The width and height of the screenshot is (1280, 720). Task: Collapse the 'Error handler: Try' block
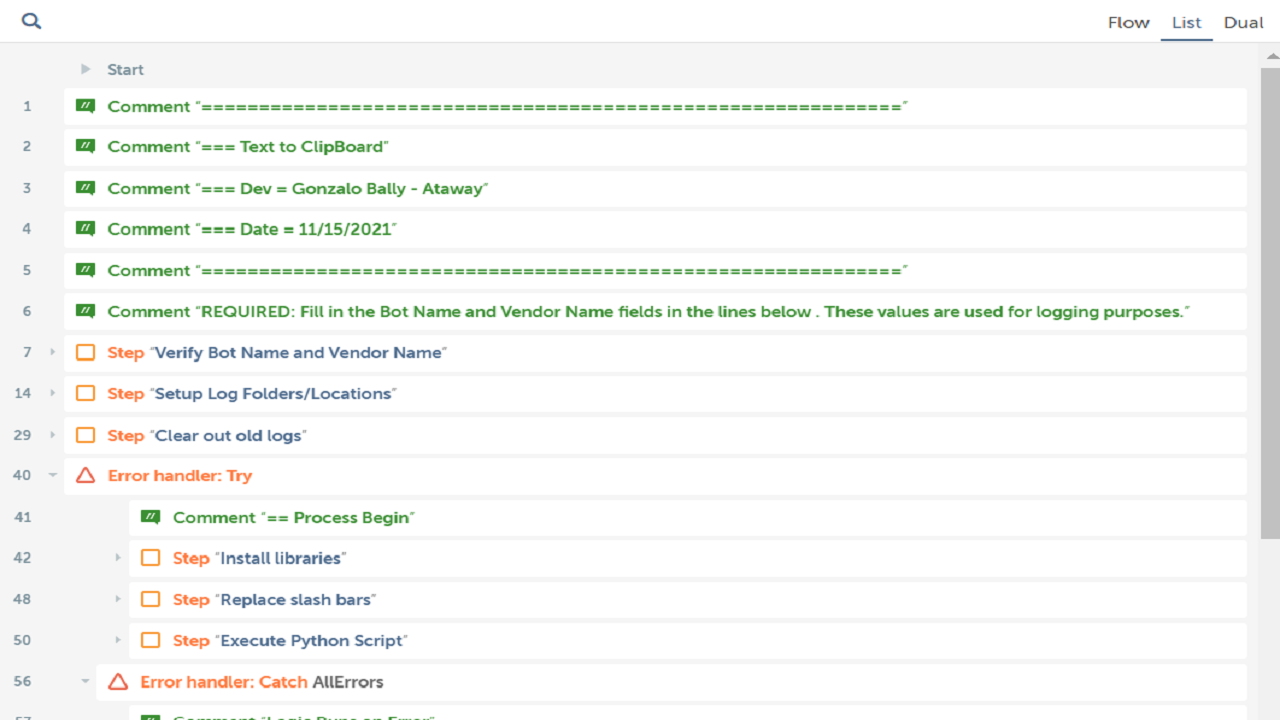point(53,476)
